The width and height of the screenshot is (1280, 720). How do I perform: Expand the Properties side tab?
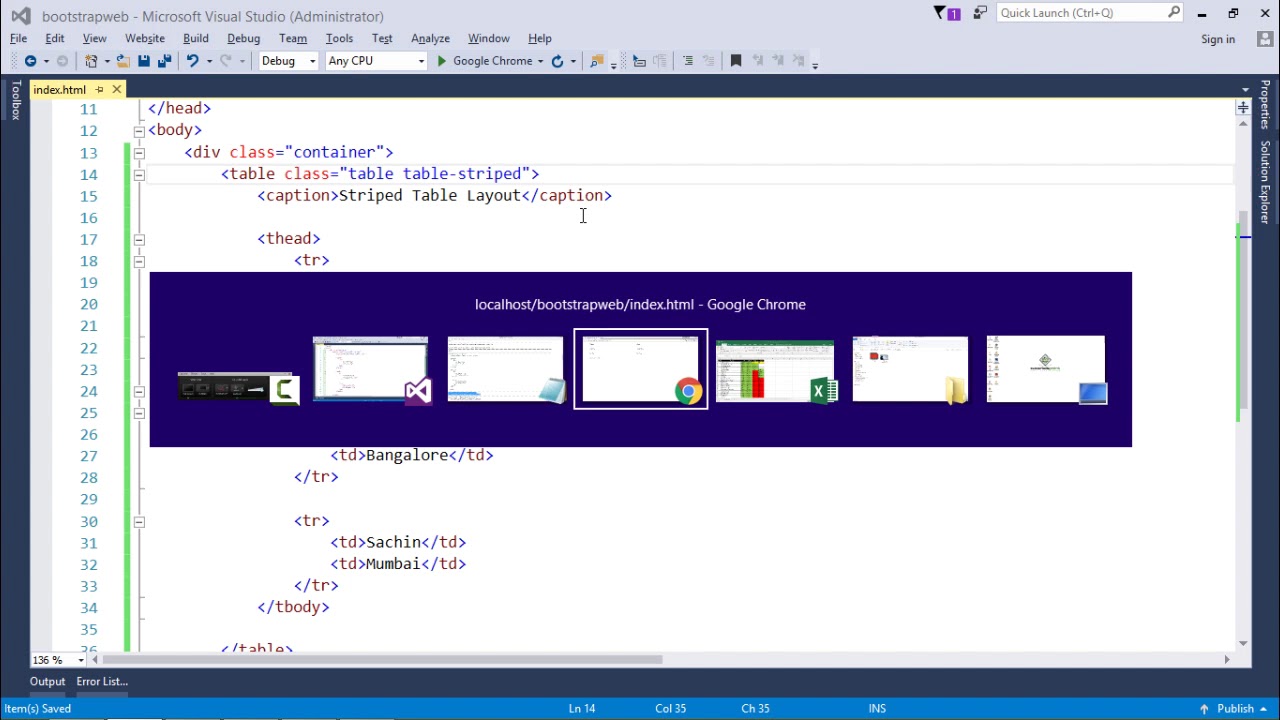[1265, 104]
